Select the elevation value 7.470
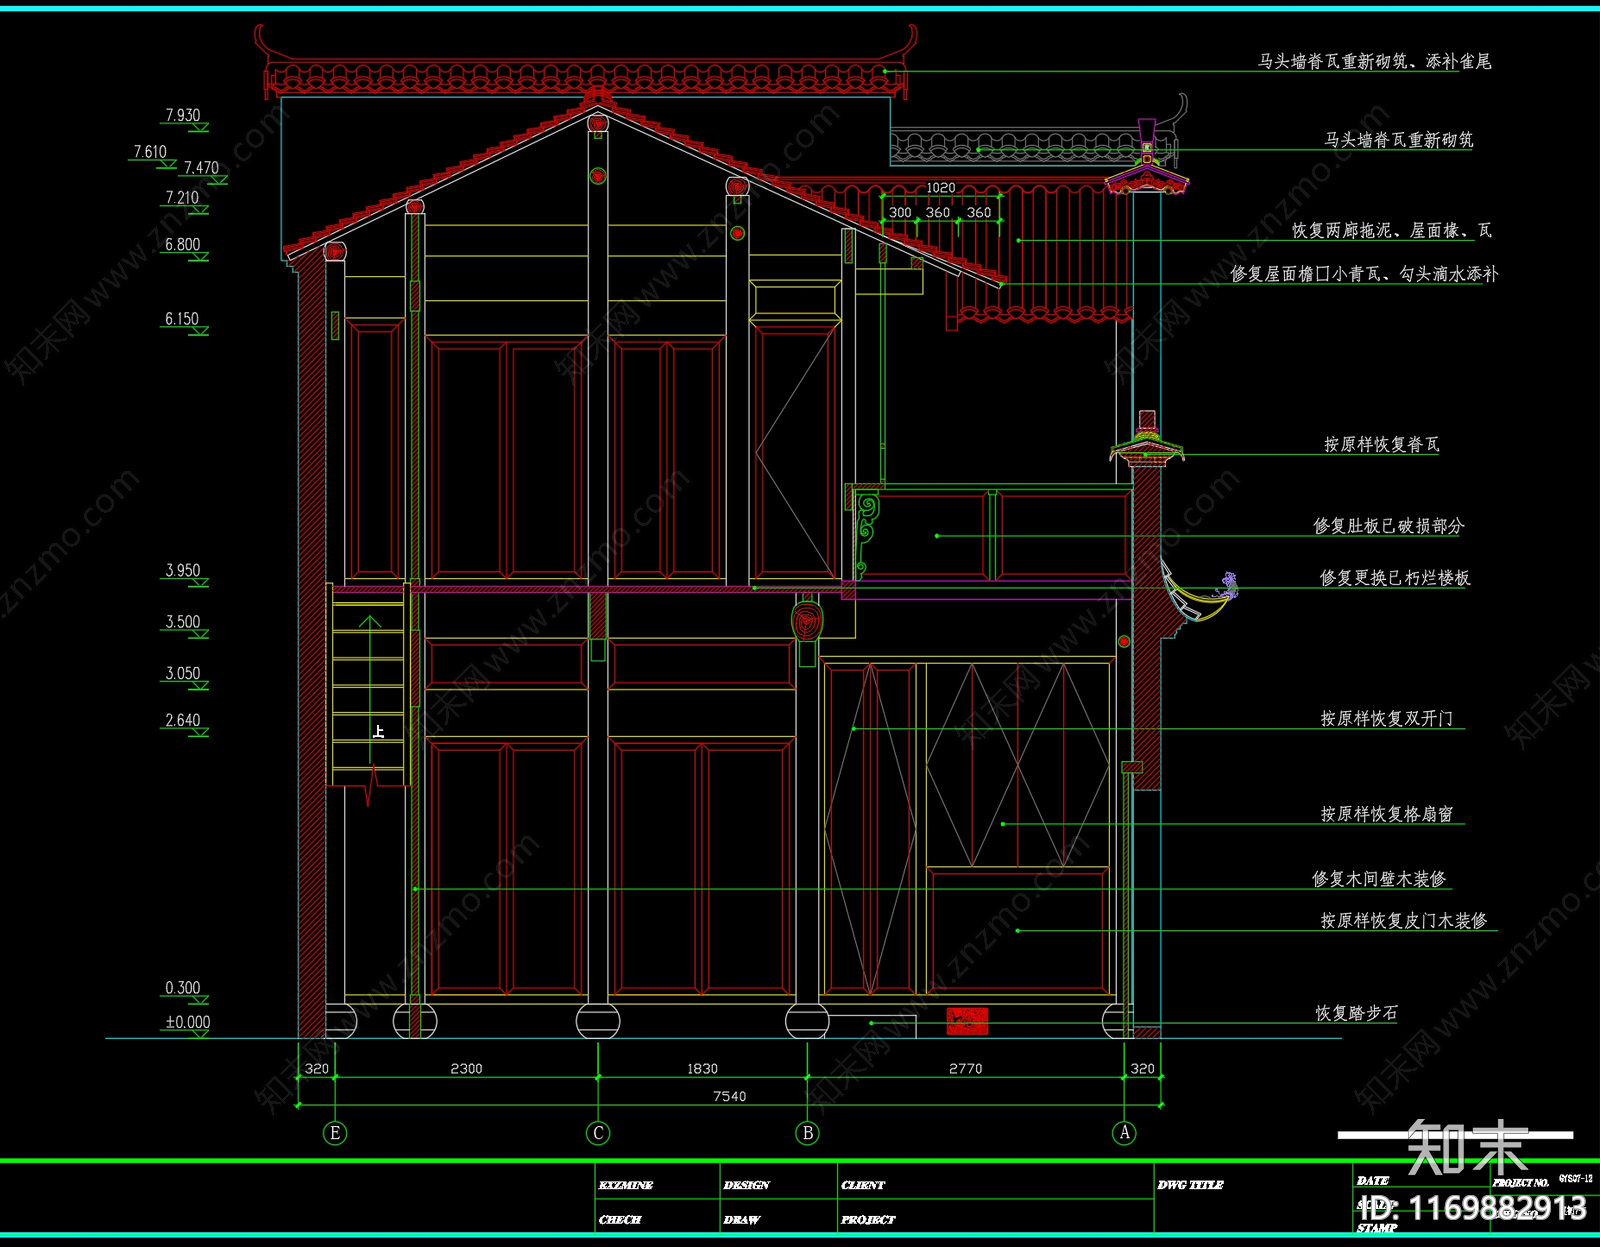This screenshot has height=1247, width=1600. [201, 168]
